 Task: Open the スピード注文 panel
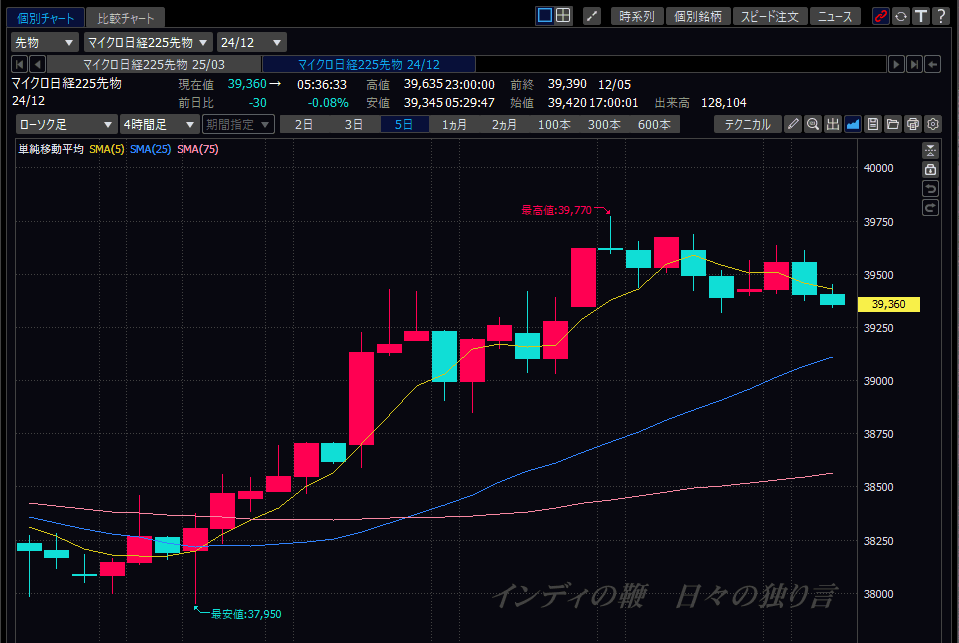coord(770,16)
